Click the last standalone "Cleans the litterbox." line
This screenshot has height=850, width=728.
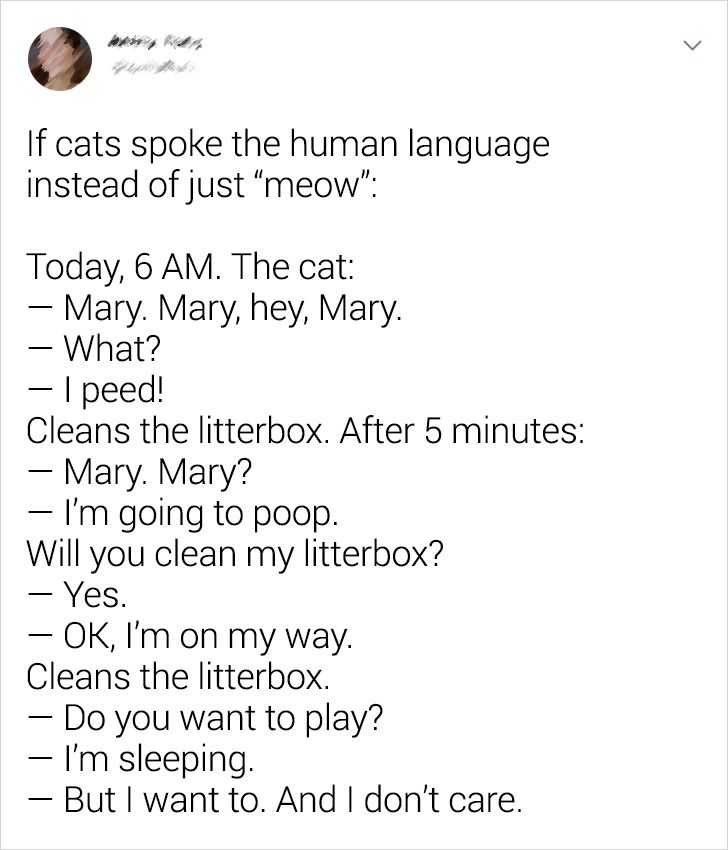click(x=178, y=677)
